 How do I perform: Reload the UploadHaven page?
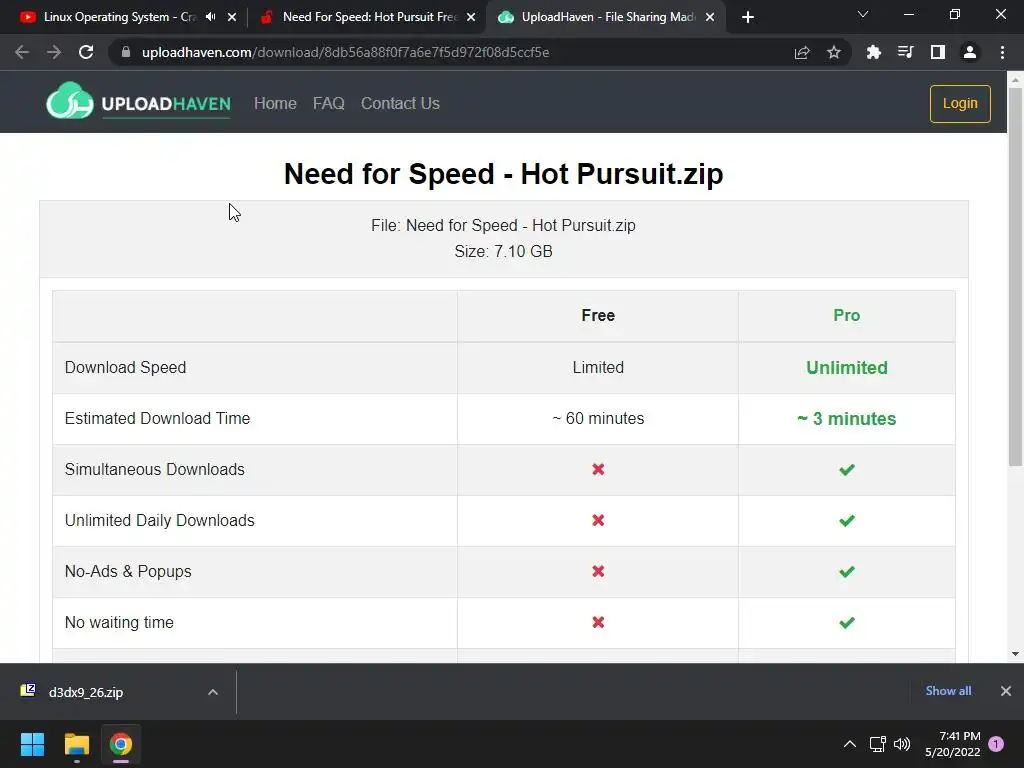[x=86, y=52]
